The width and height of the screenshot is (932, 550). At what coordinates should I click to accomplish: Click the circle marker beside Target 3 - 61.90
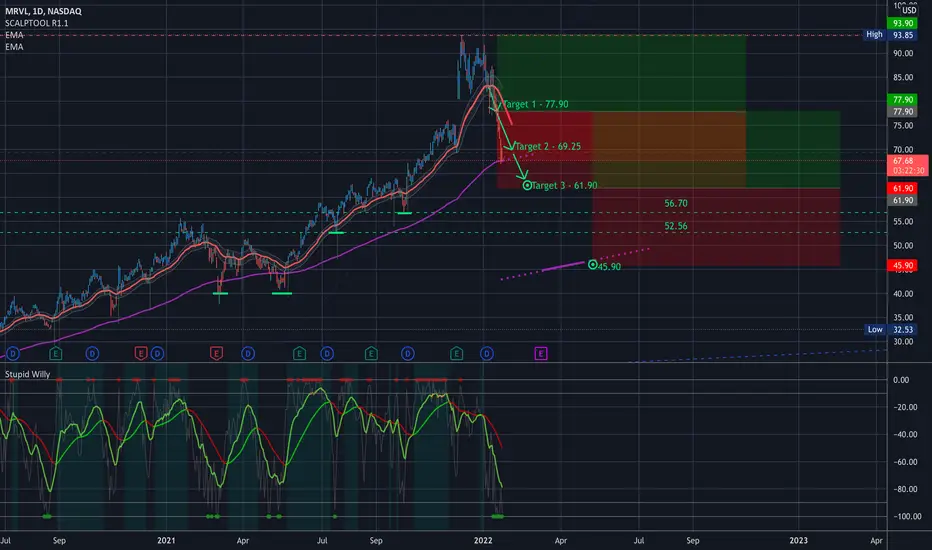click(527, 186)
